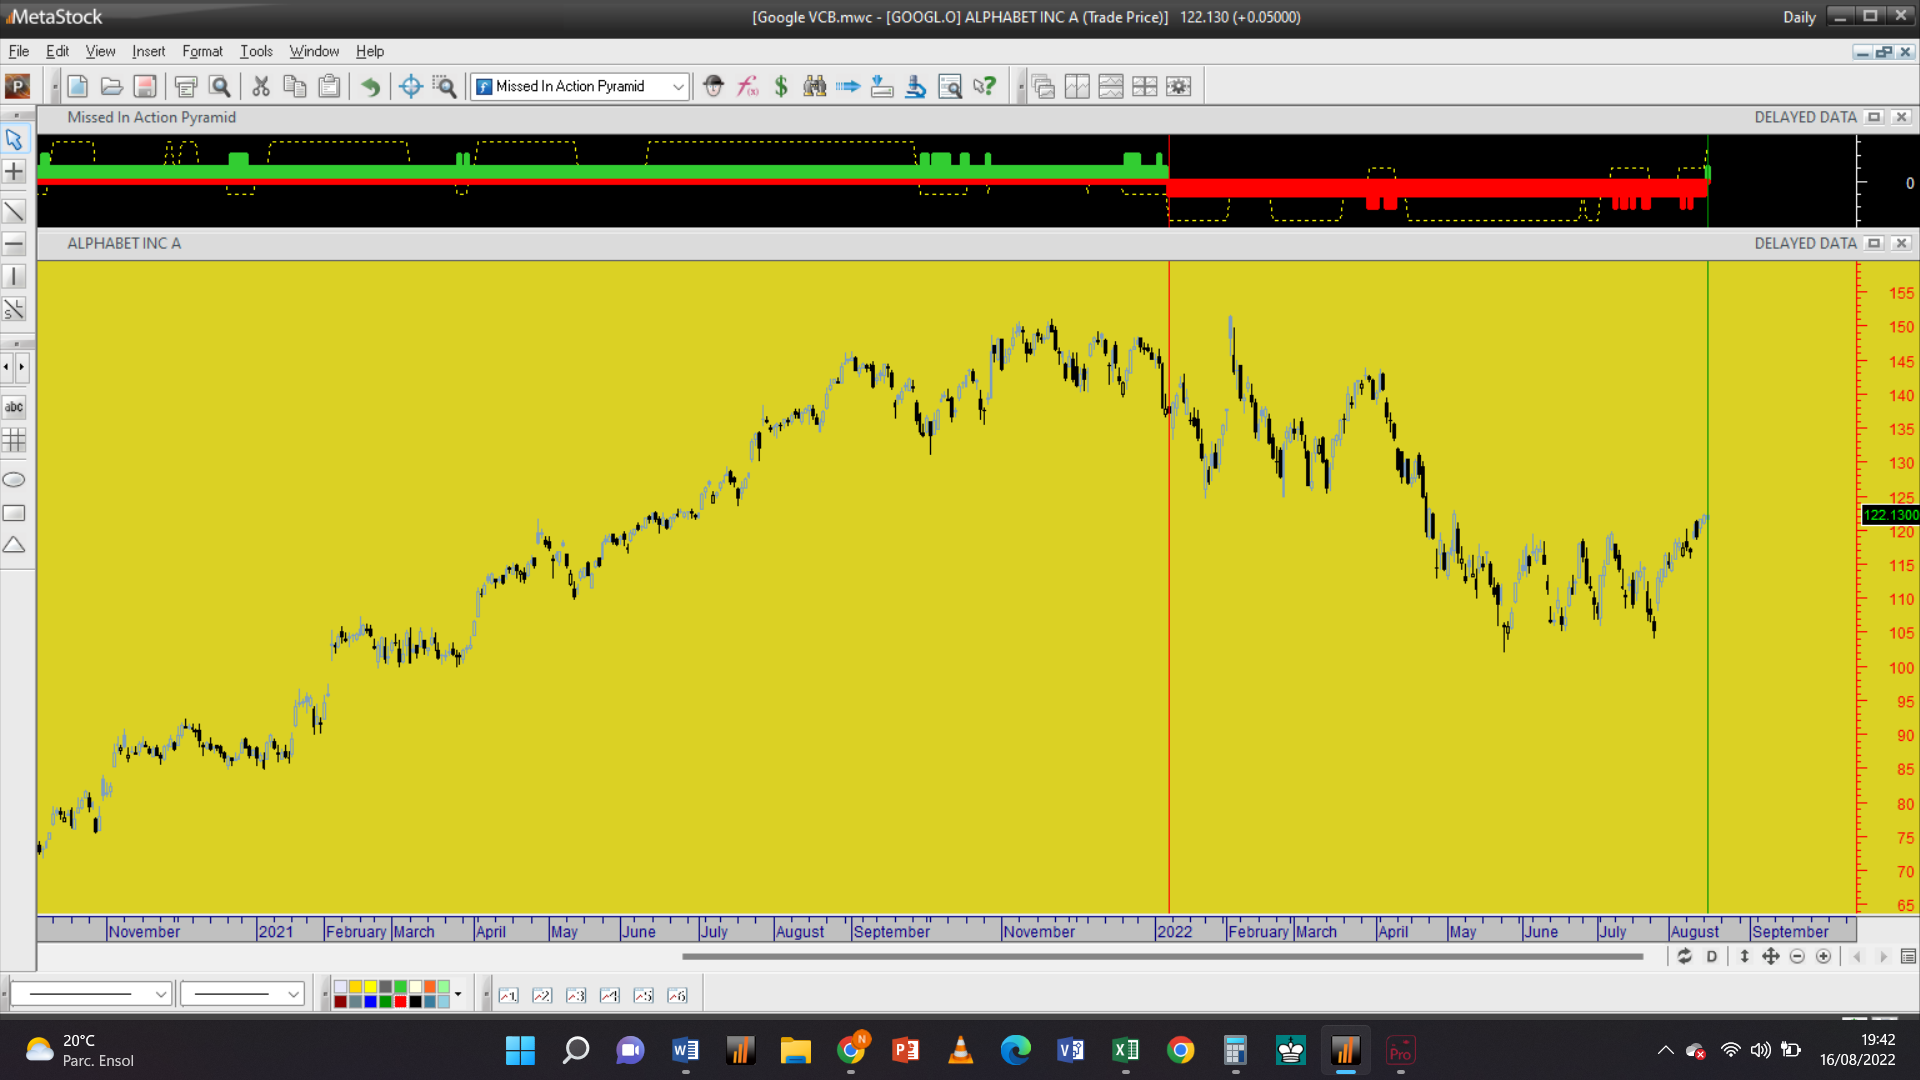Select the trendline drawing tool
The image size is (1920, 1080).
point(14,211)
